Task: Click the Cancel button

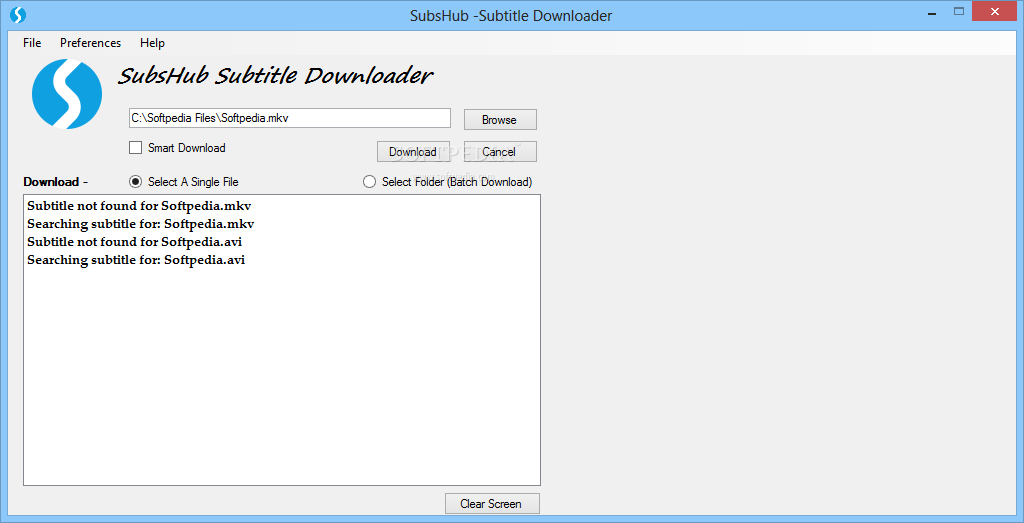Action: (500, 151)
